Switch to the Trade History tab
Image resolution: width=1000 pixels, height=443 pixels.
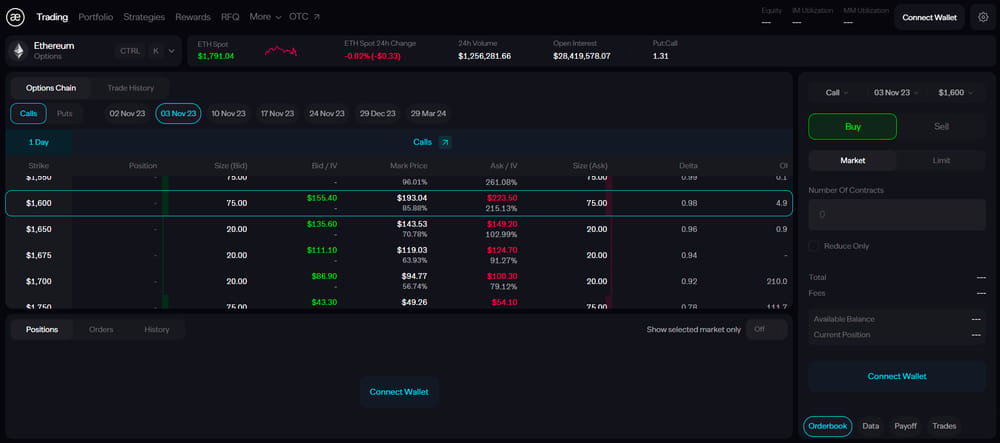pyautogui.click(x=130, y=88)
